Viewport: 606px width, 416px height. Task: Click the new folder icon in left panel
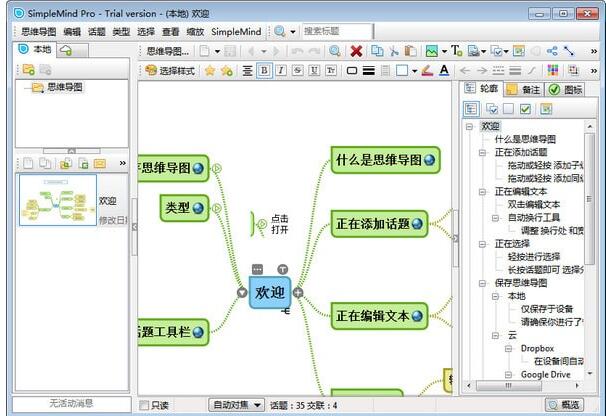click(x=29, y=70)
